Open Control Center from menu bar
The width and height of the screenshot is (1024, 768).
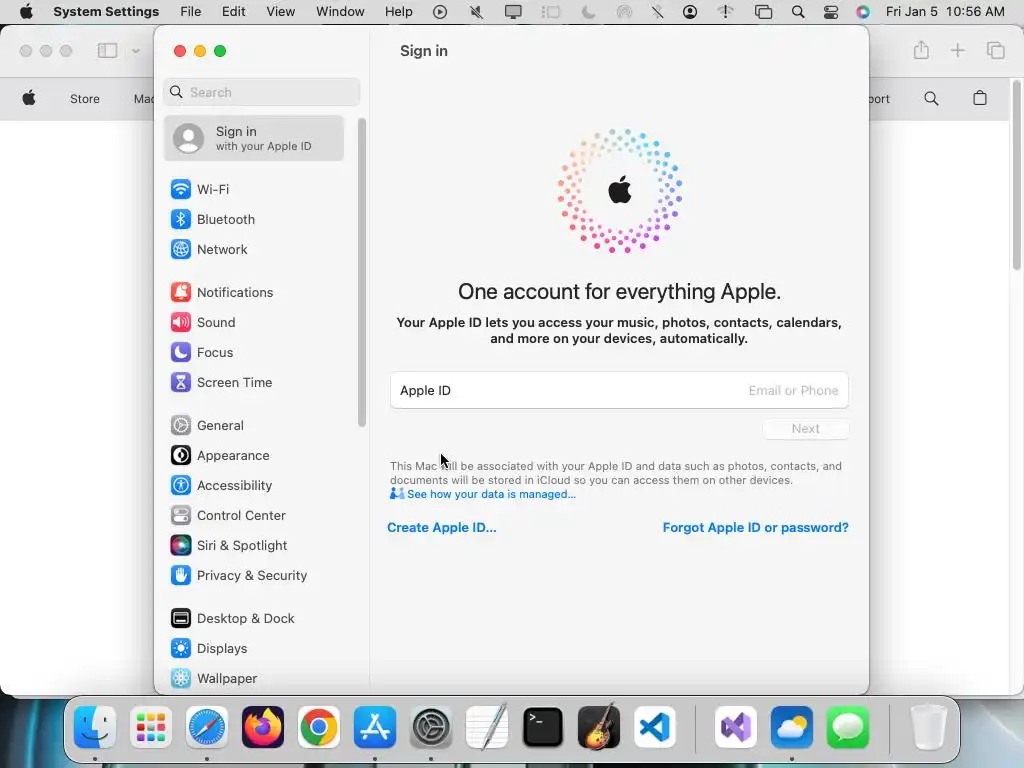[x=831, y=12]
